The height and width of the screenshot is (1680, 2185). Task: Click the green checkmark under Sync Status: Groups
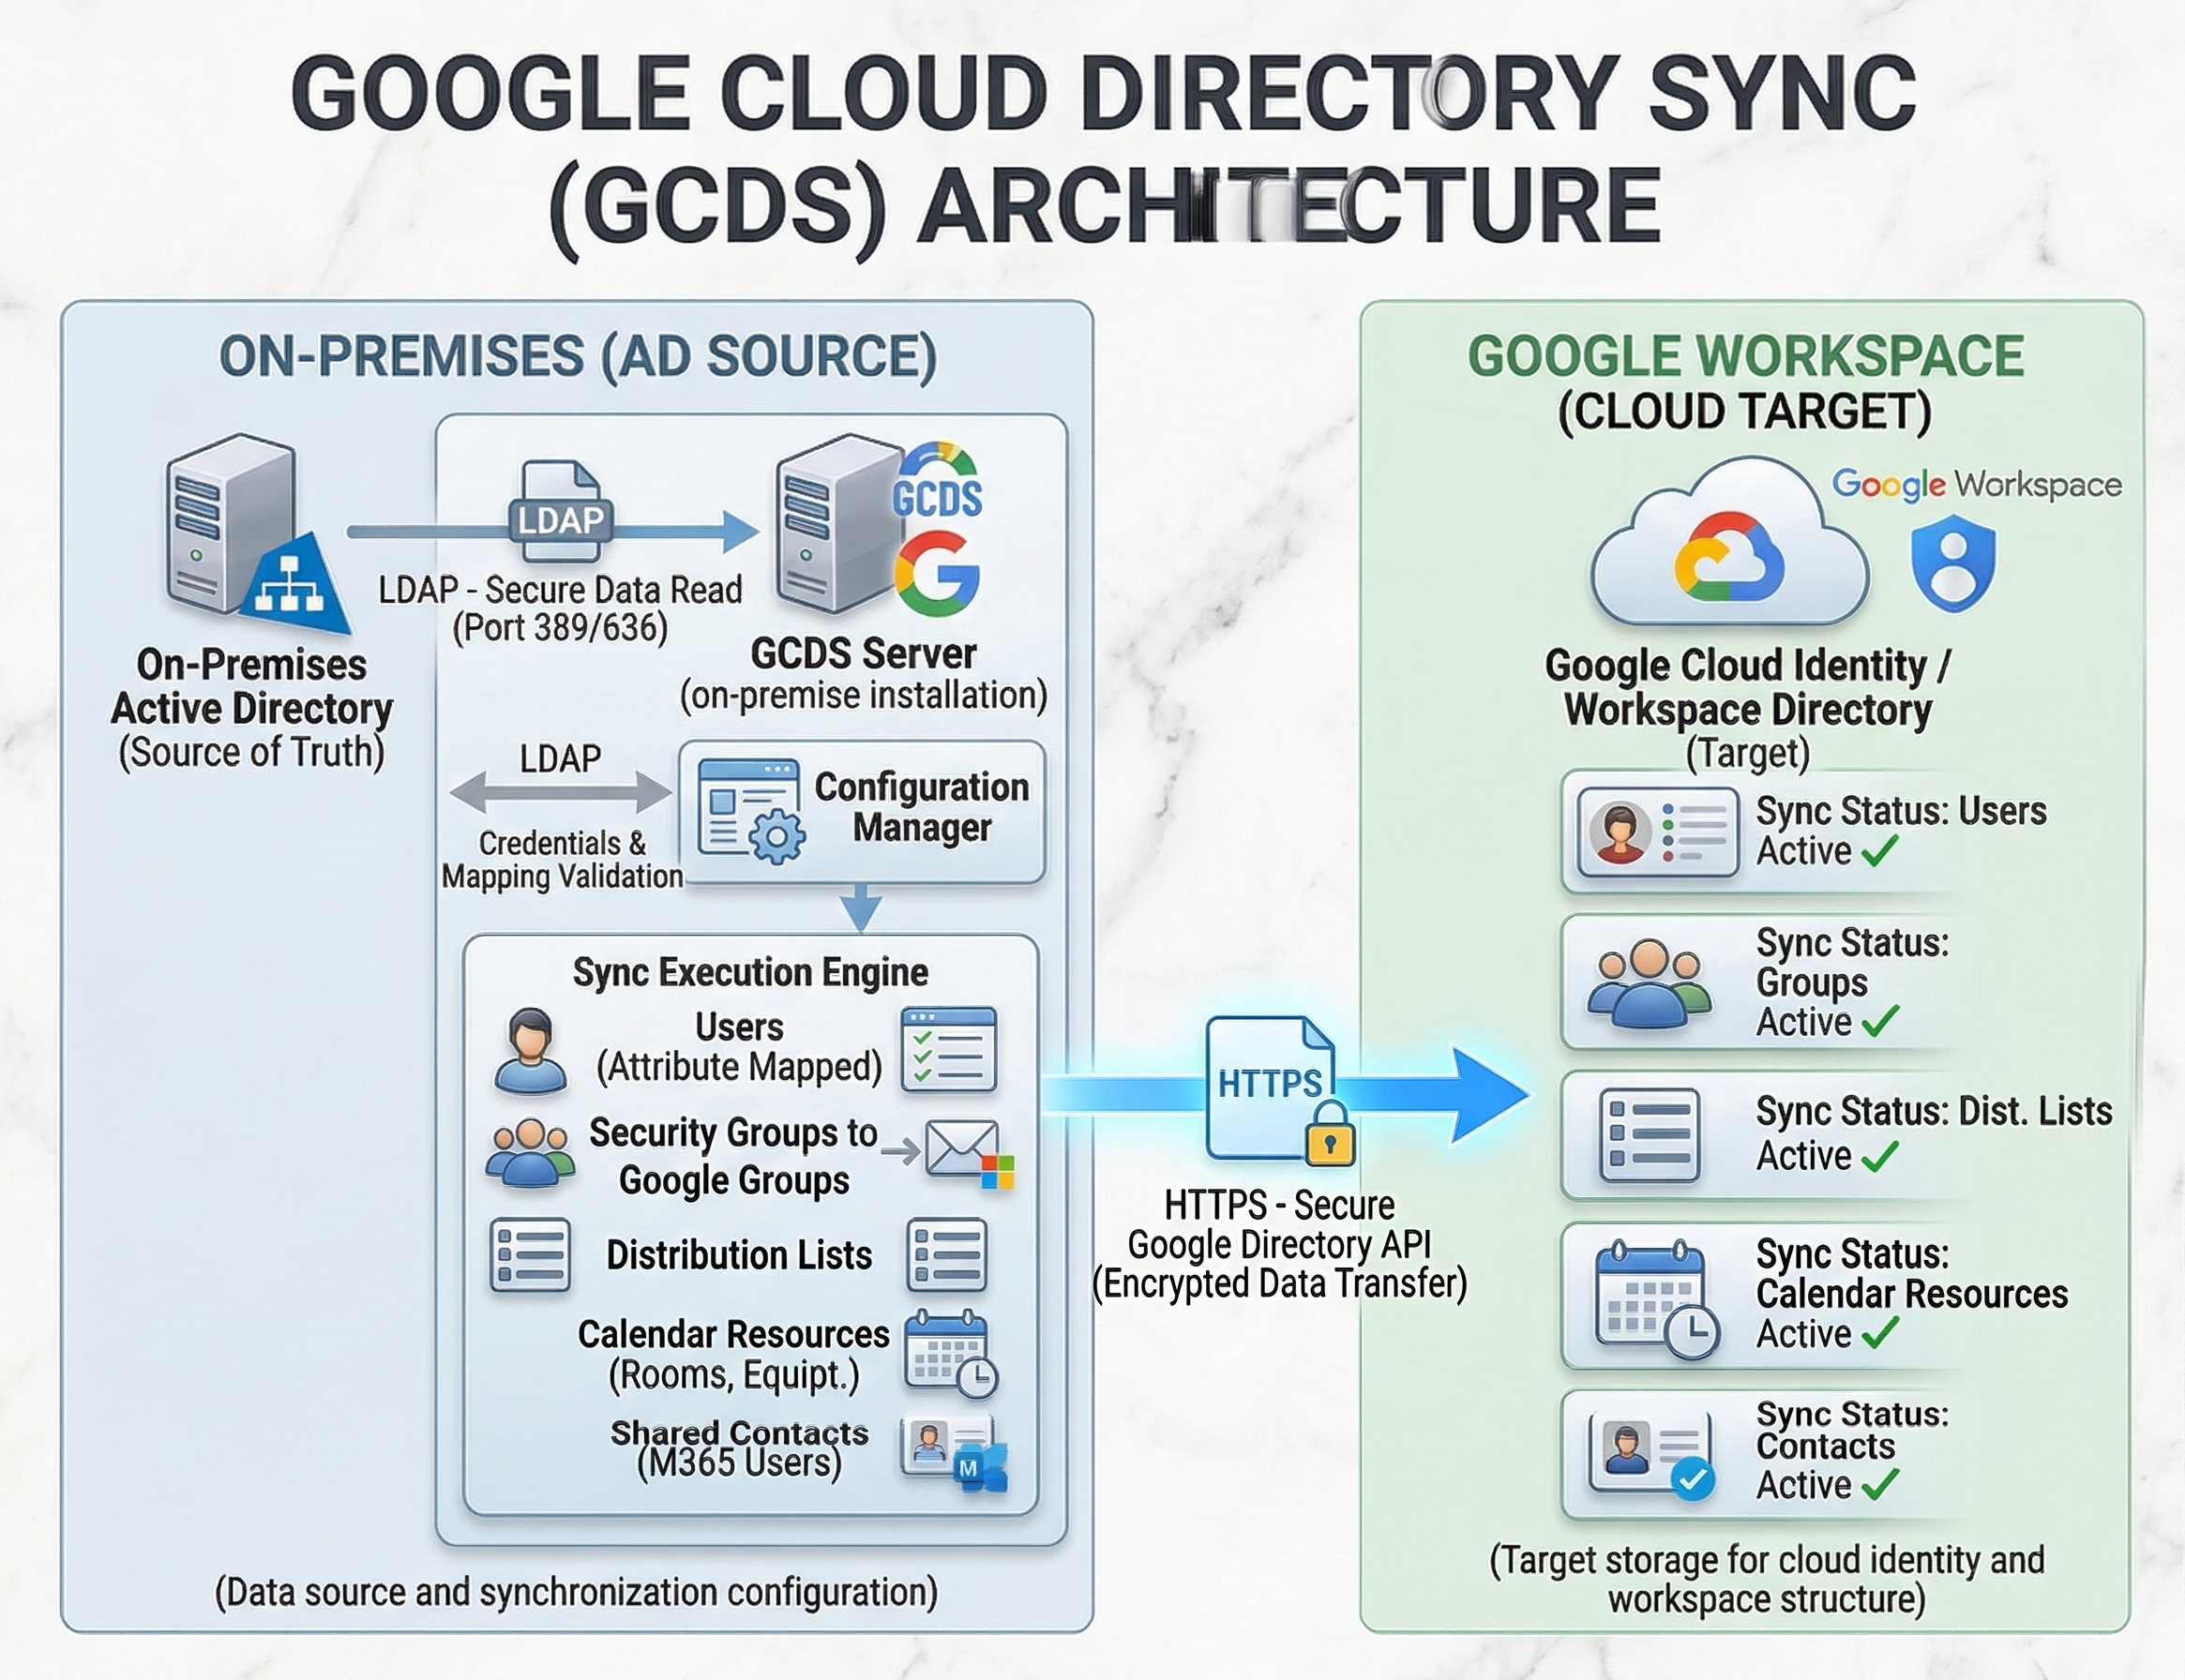point(1880,1022)
